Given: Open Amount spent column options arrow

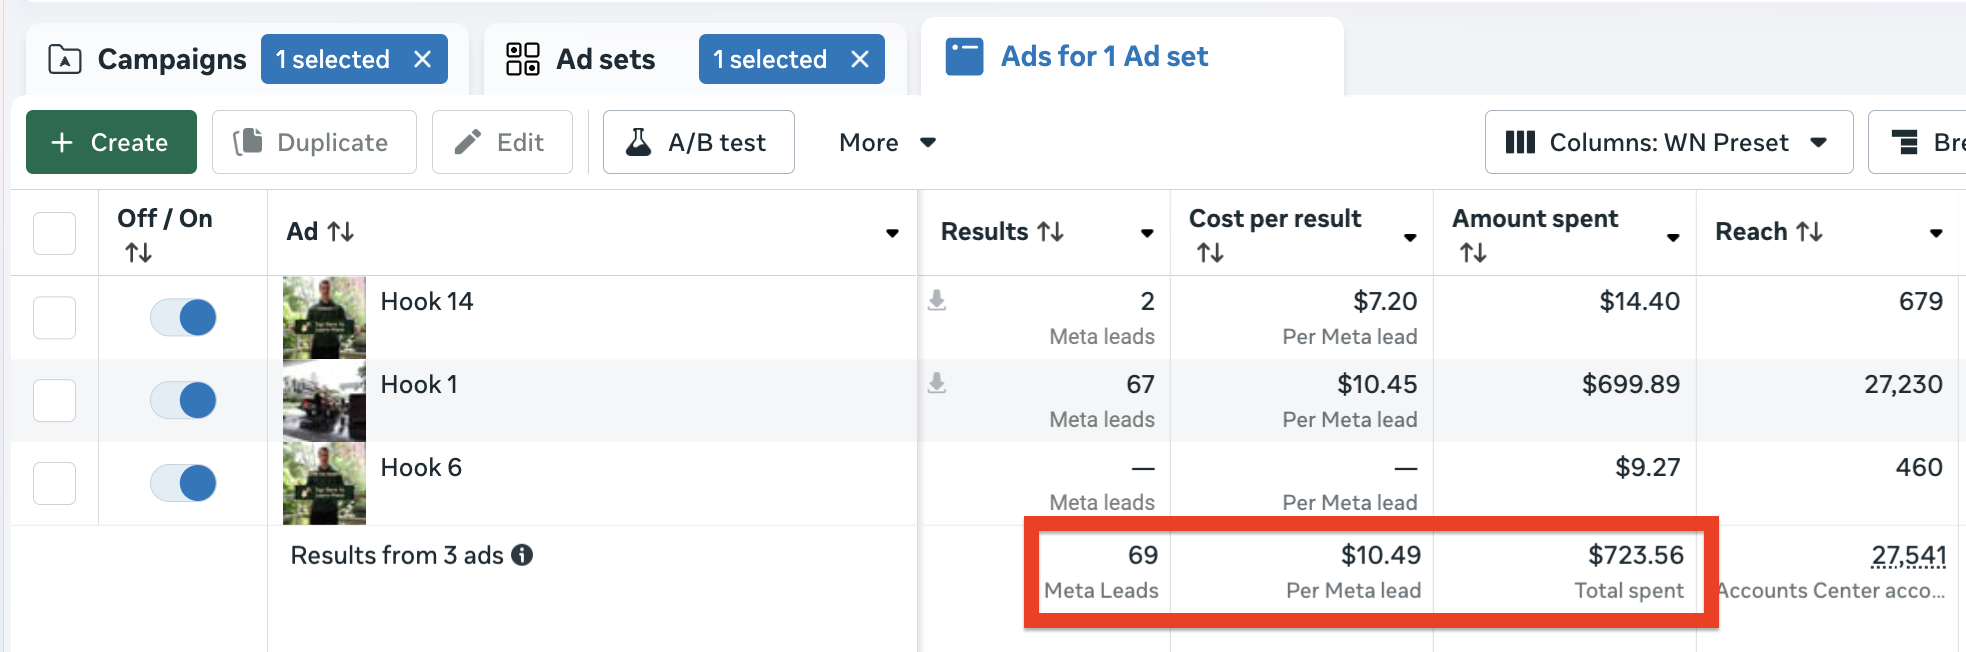Looking at the screenshot, I should click(1672, 237).
